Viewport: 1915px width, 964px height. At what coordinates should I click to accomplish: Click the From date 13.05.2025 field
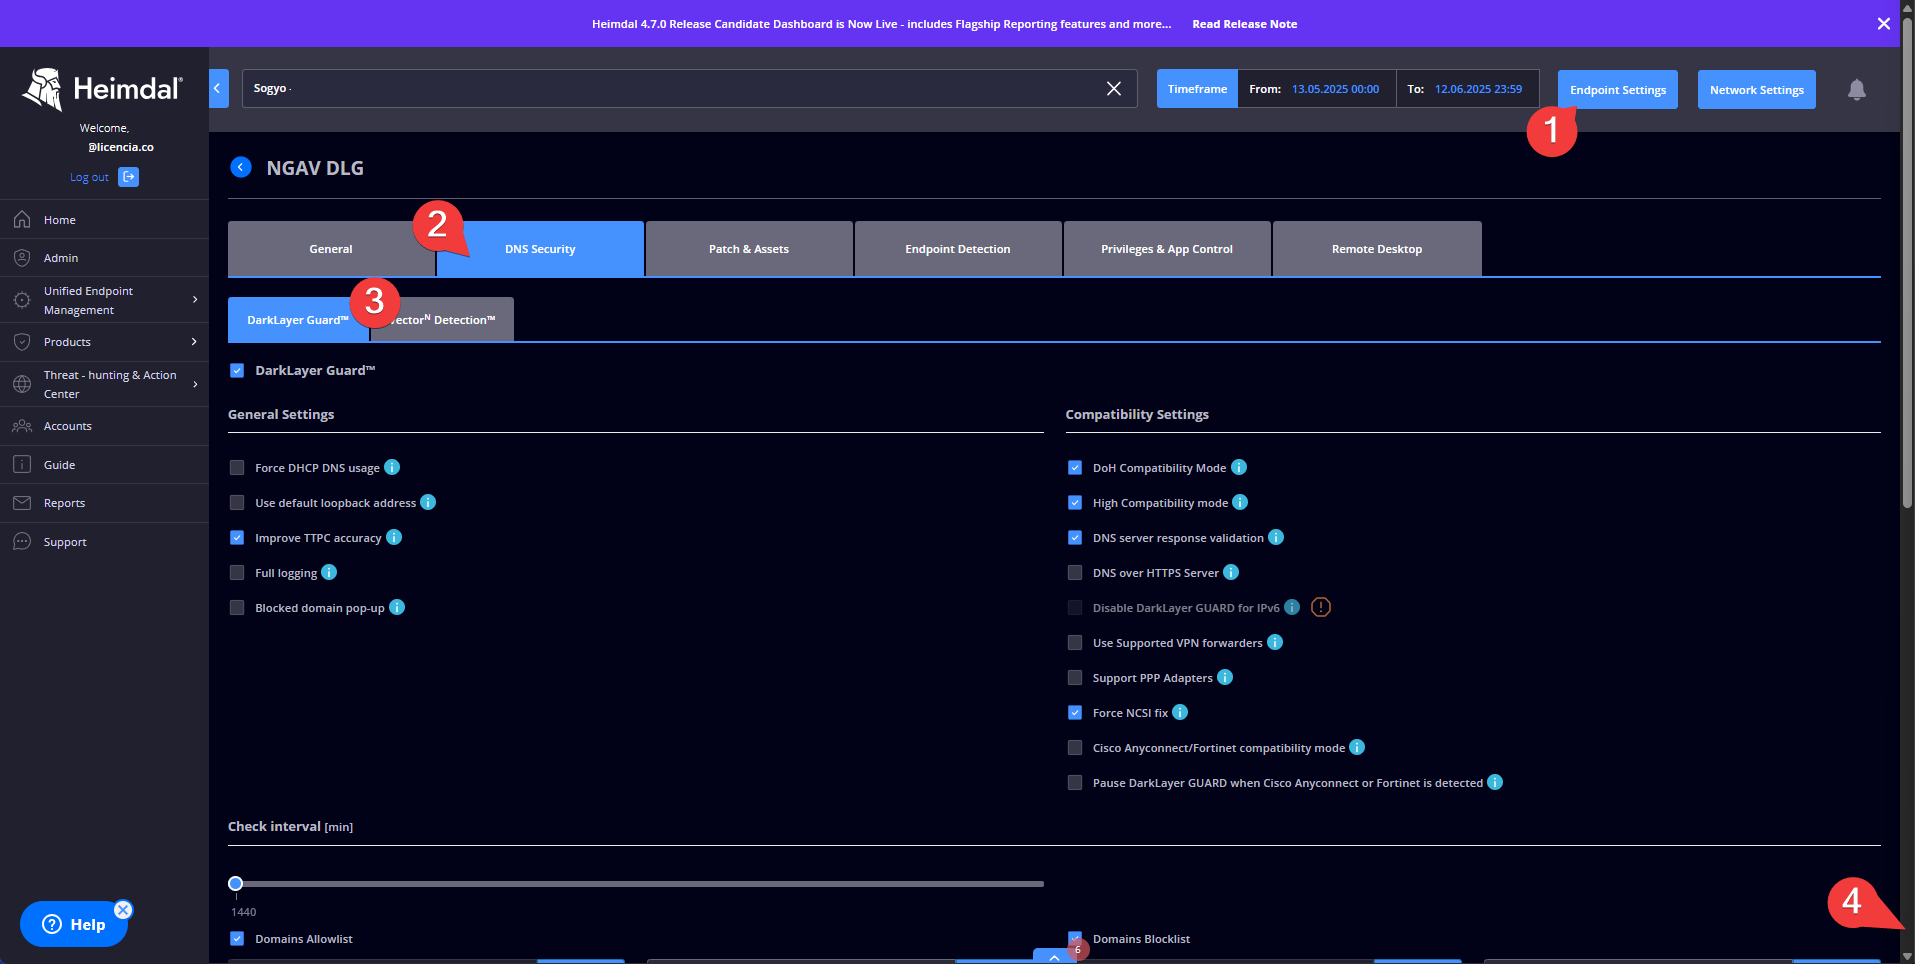point(1335,89)
